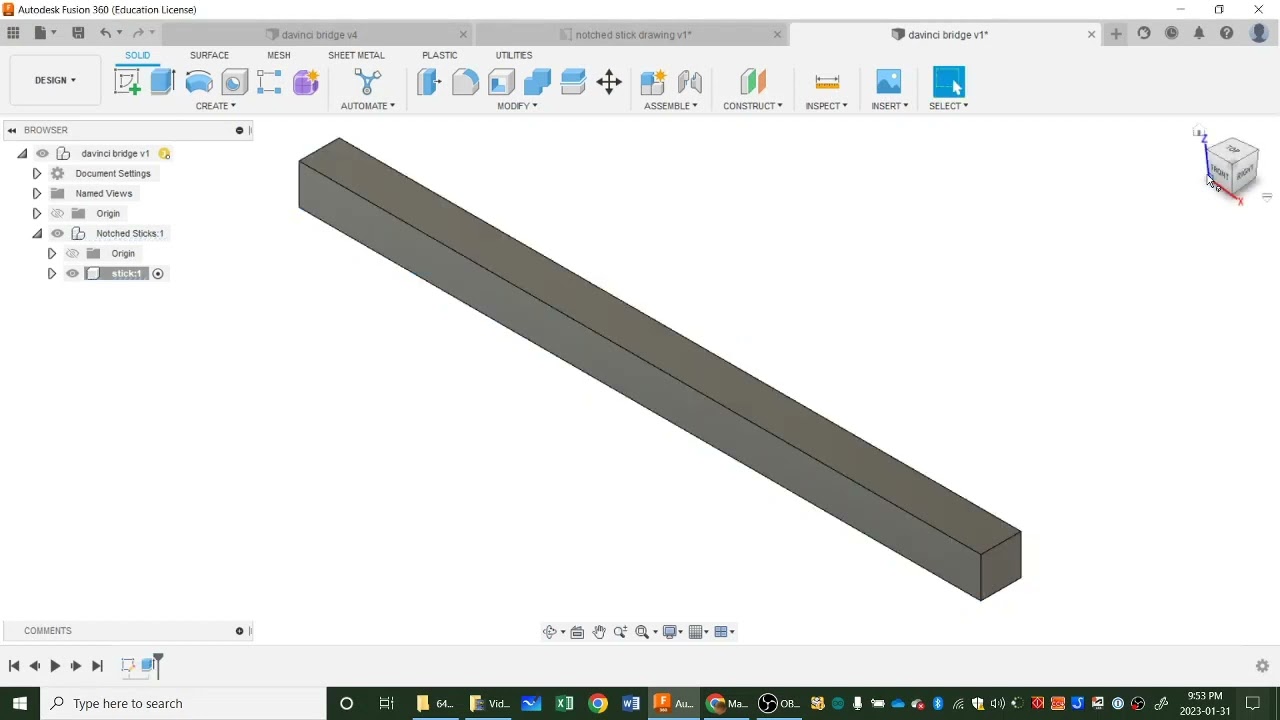Open the job status clock icon
Image resolution: width=1280 pixels, height=720 pixels.
tap(1171, 33)
